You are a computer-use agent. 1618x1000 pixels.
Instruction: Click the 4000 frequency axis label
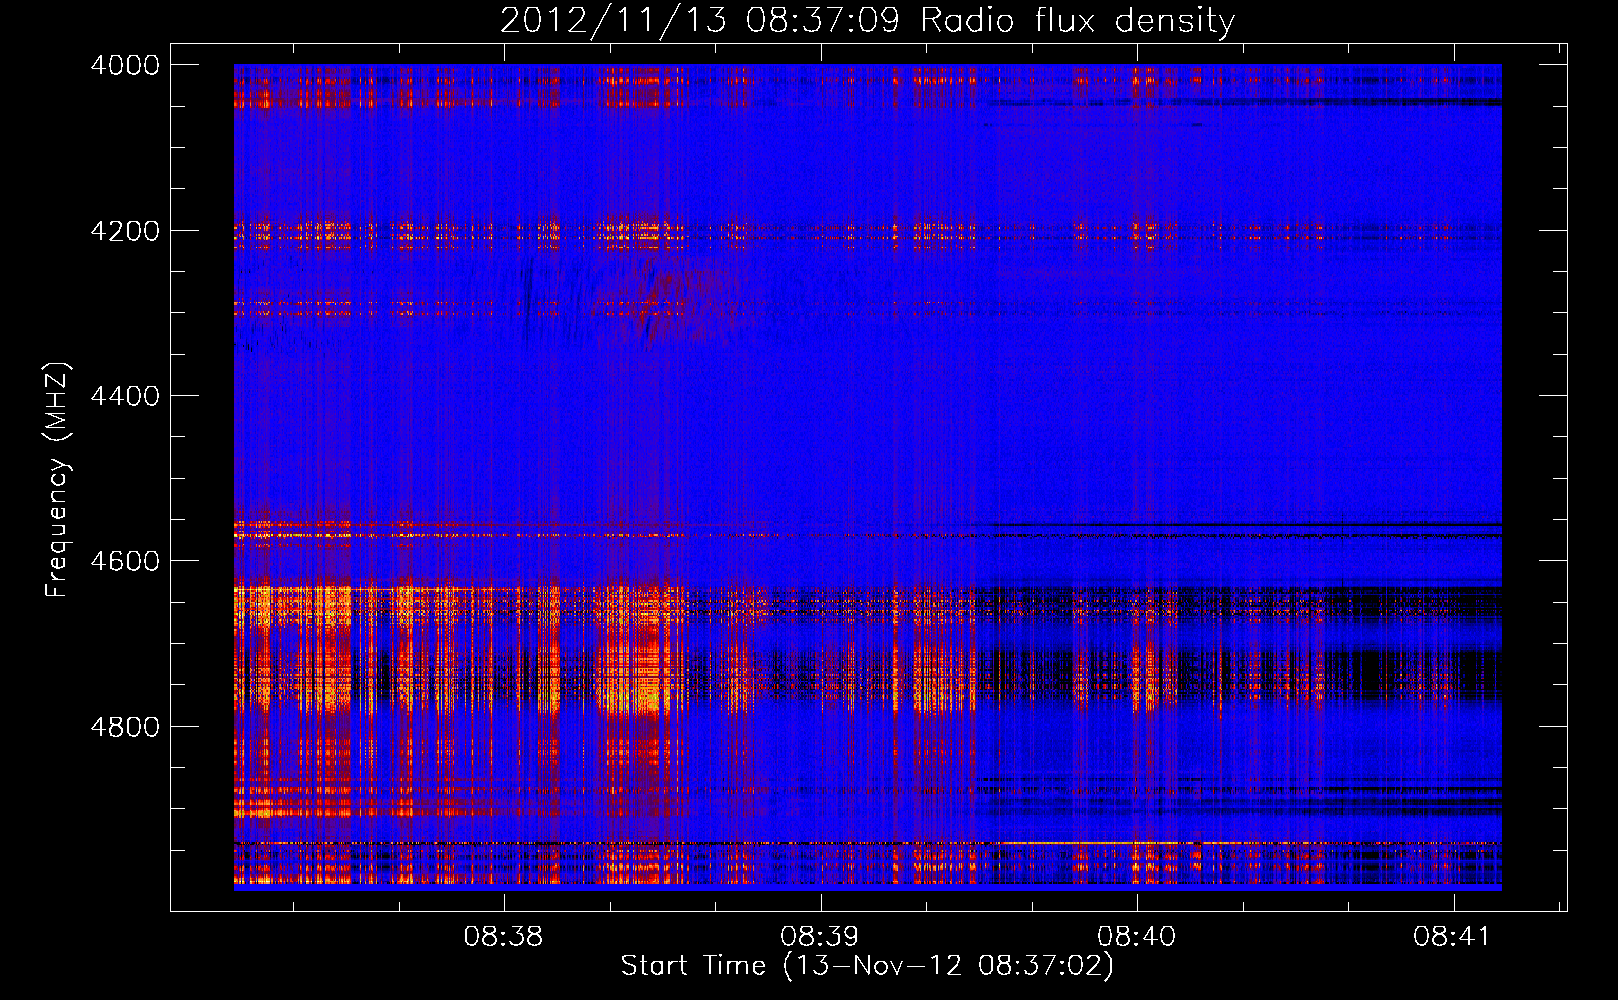click(x=125, y=65)
